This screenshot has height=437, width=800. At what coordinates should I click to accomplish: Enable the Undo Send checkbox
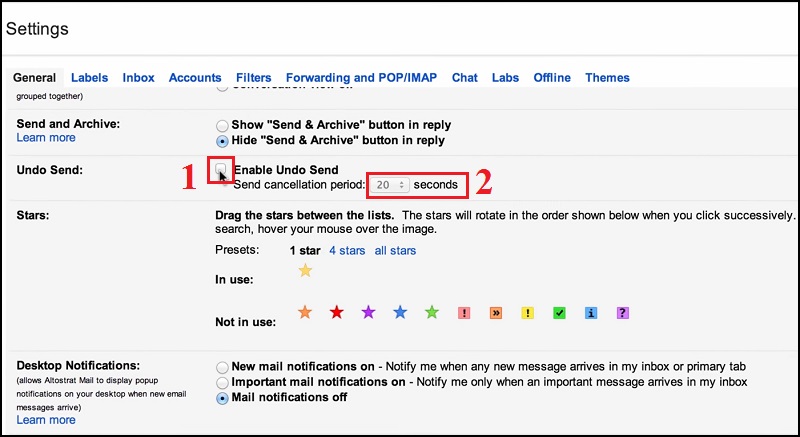tap(222, 169)
